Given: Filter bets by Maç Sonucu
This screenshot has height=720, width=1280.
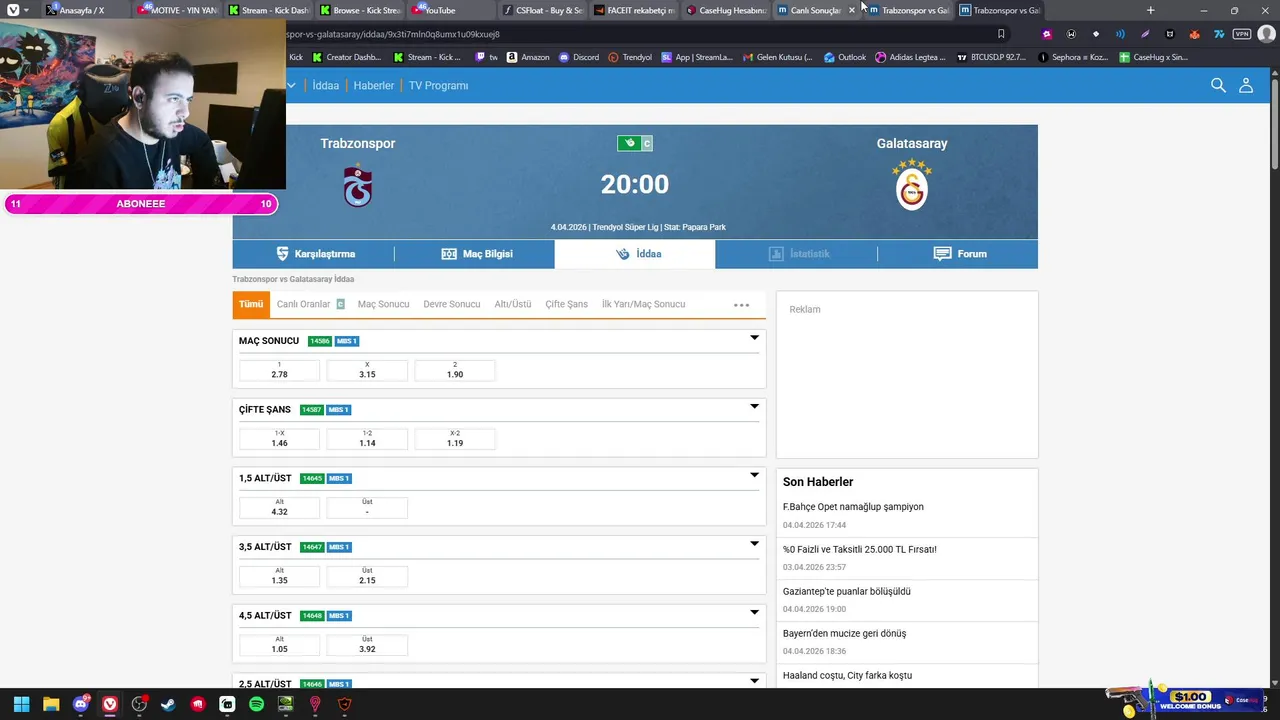Looking at the screenshot, I should tap(384, 304).
